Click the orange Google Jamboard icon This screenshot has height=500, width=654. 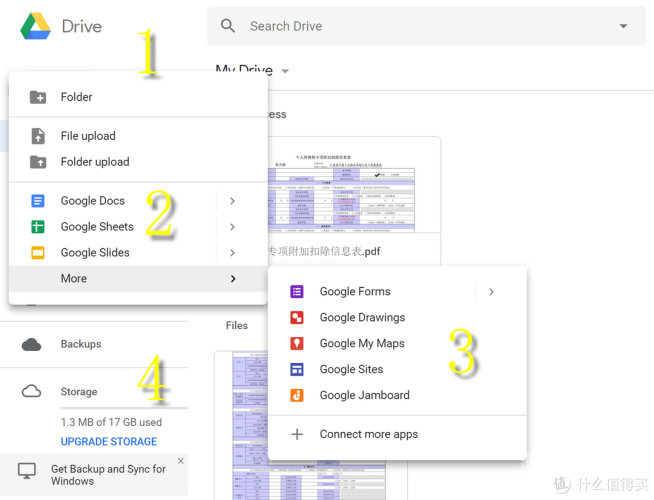coord(297,395)
